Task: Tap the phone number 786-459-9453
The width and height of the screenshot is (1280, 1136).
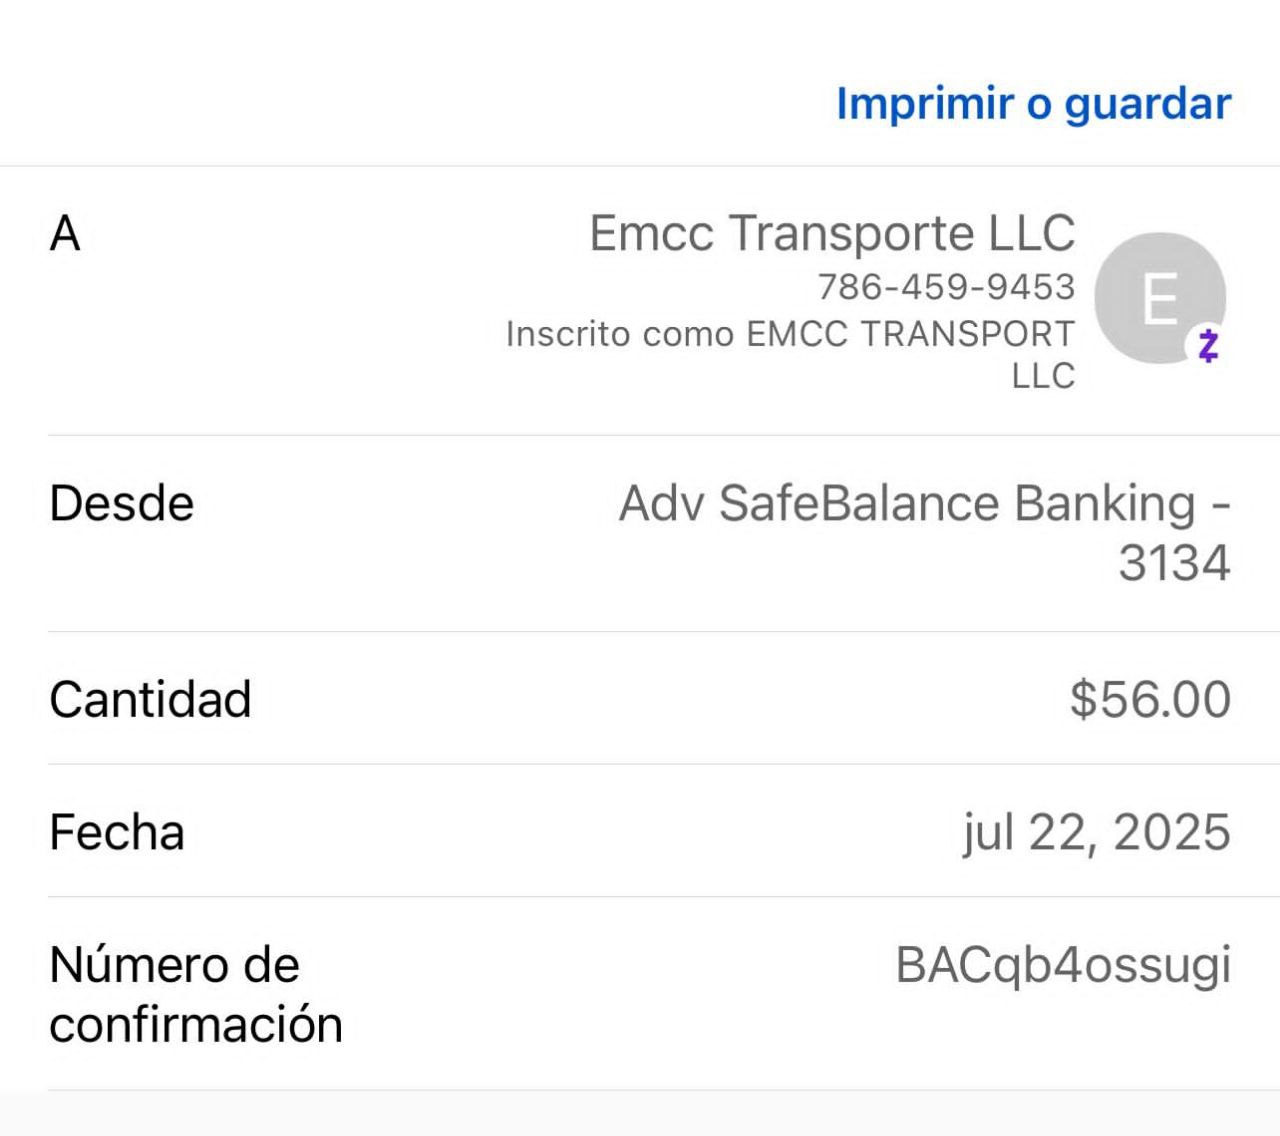Action: 946,287
